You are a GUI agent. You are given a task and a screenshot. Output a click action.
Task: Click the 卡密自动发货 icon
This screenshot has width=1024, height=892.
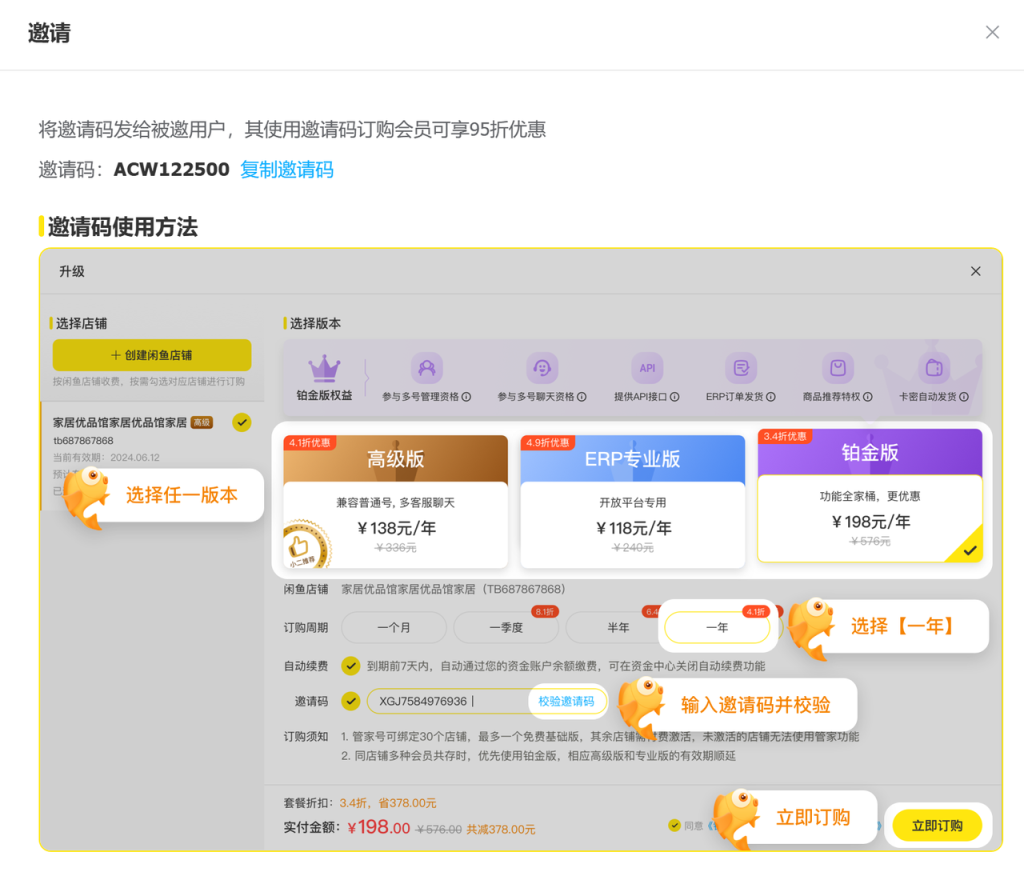[934, 368]
